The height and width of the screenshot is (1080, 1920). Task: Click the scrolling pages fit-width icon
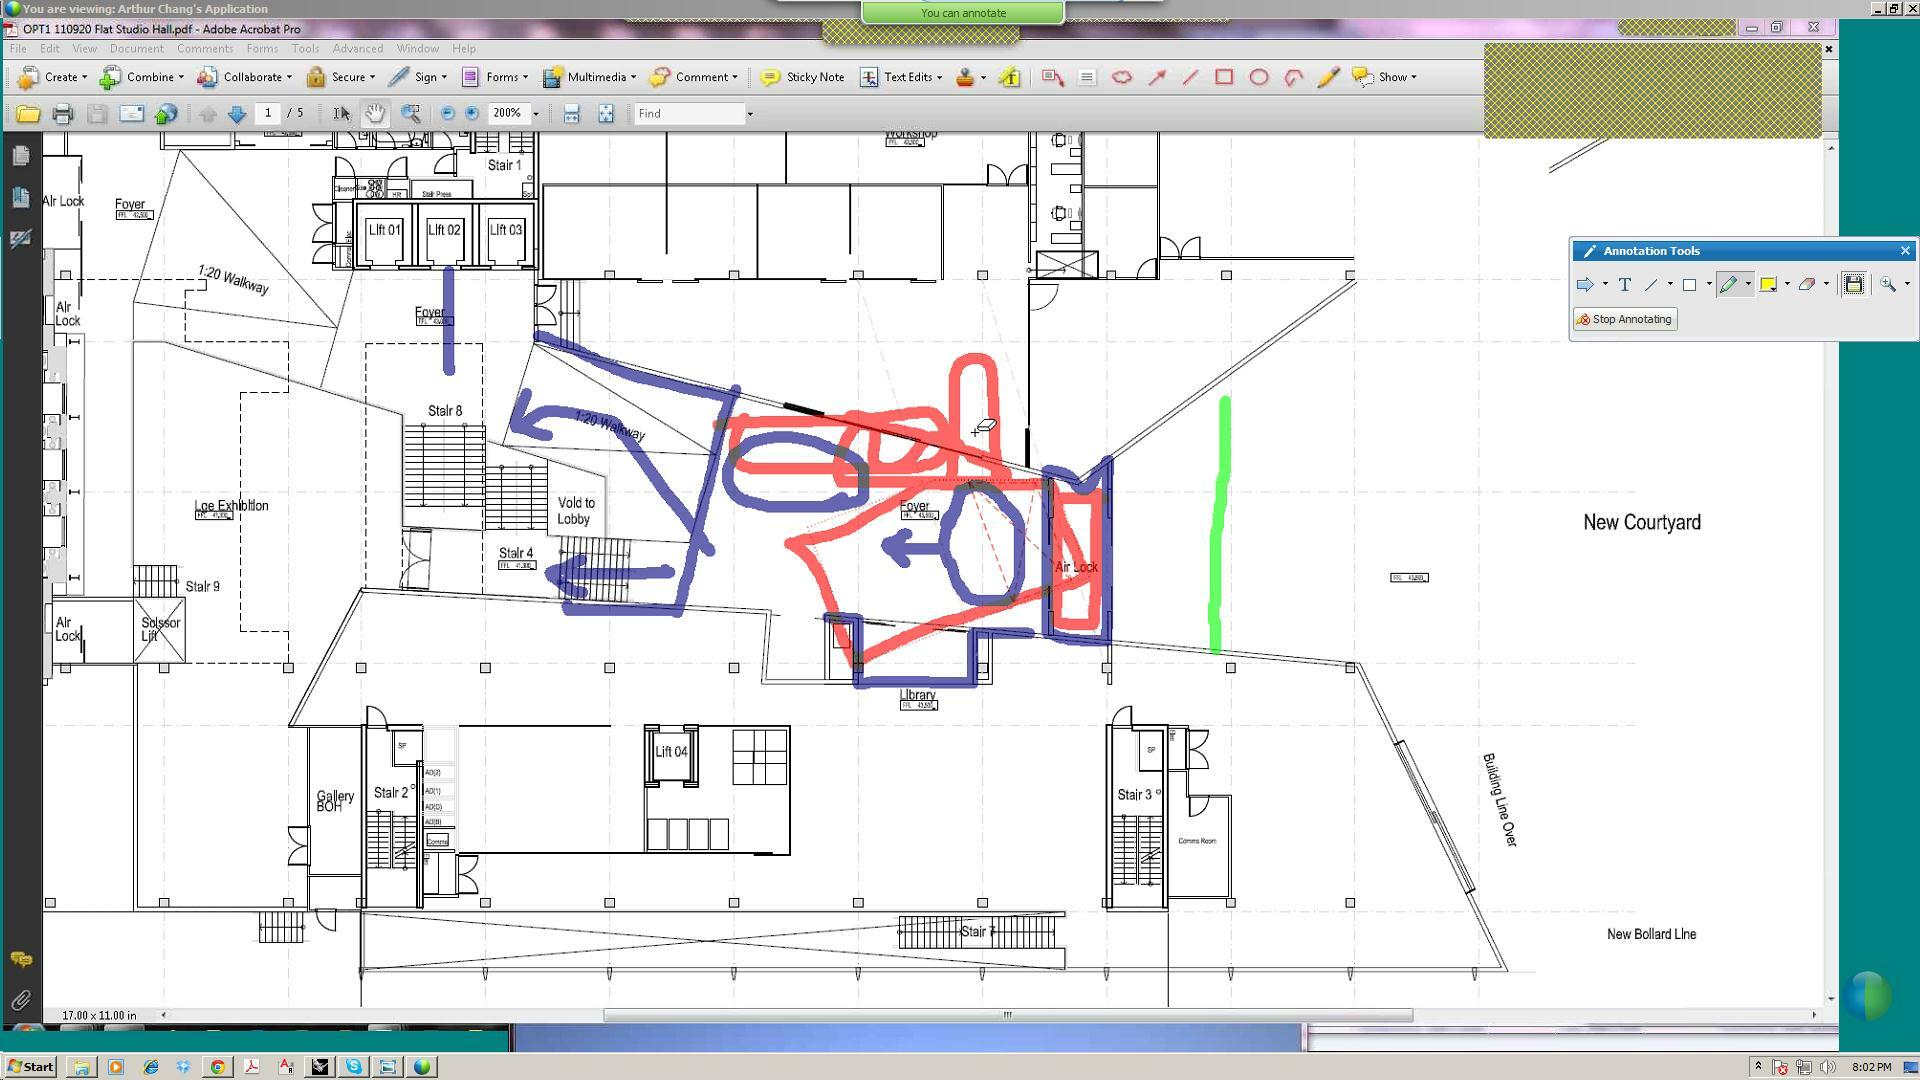pyautogui.click(x=571, y=114)
